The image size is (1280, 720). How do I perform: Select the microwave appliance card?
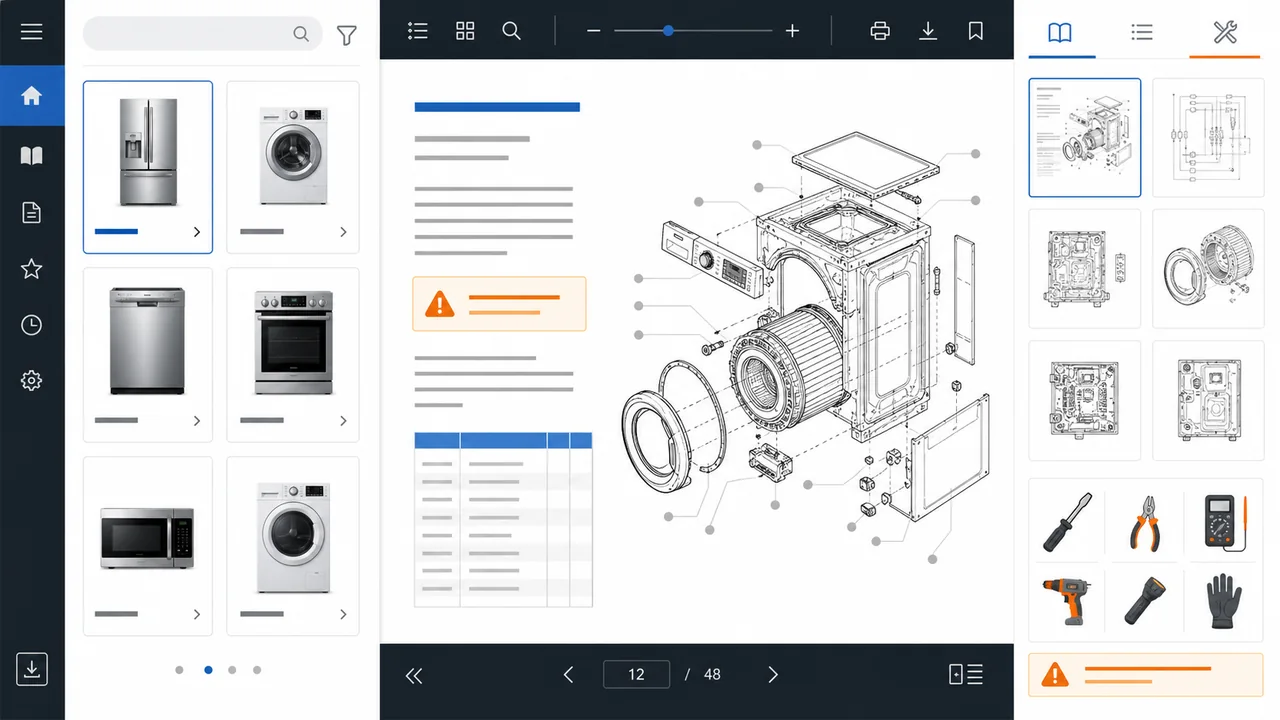click(148, 546)
